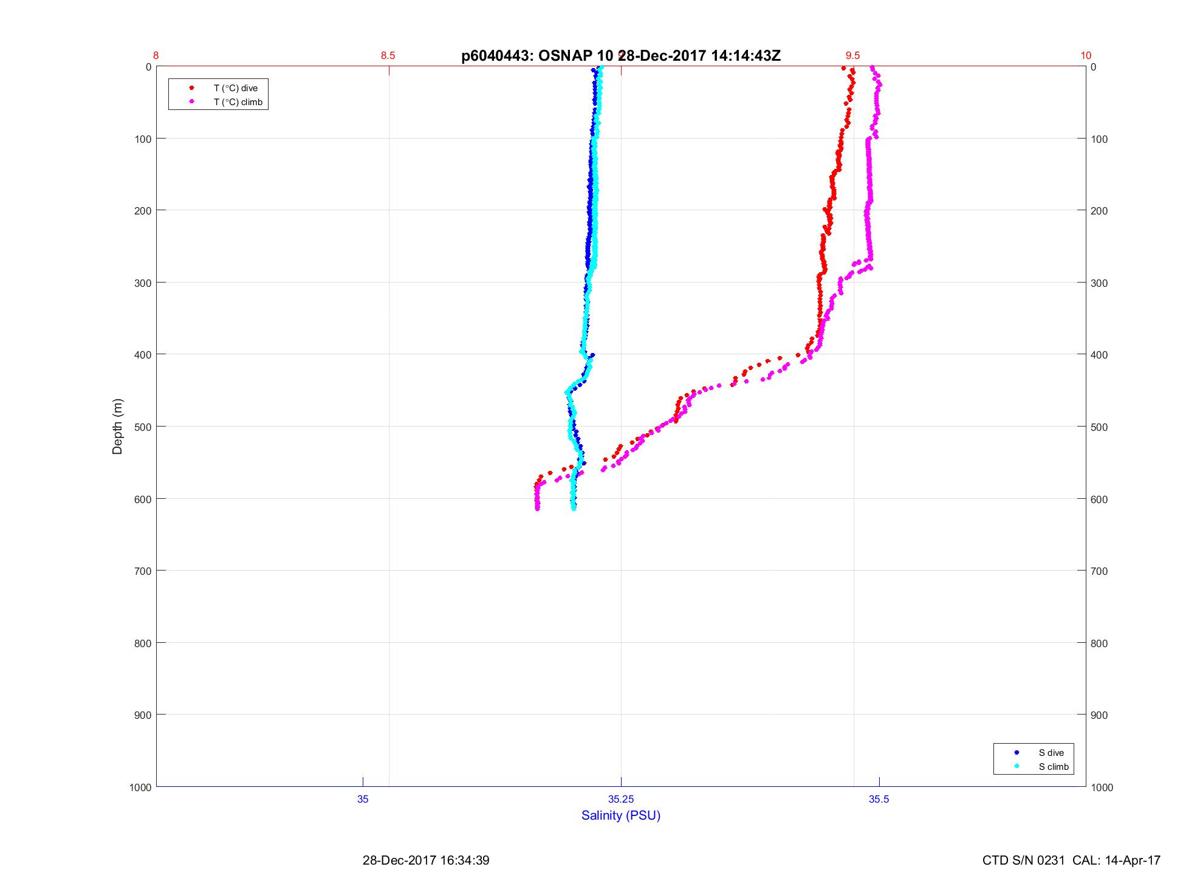Click the red 8 temperature tick label
The height and width of the screenshot is (885, 1200).
click(156, 56)
